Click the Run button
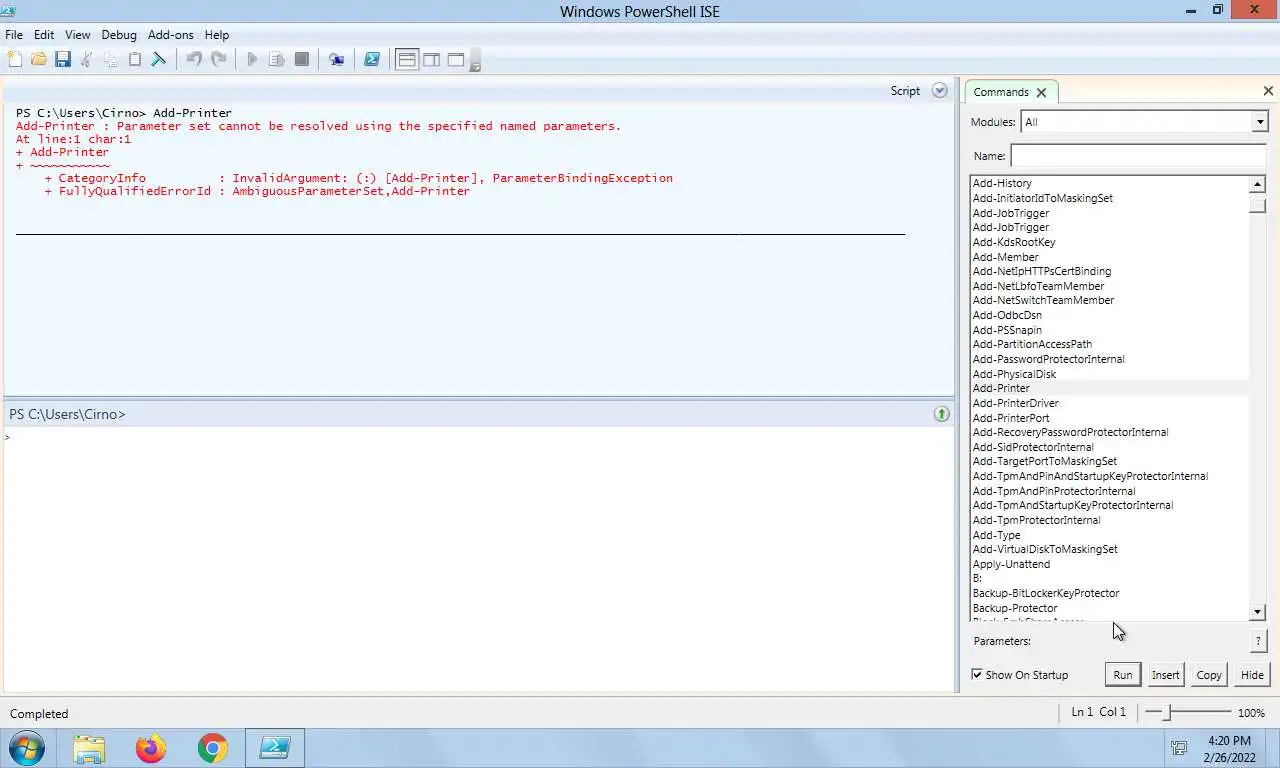 pyautogui.click(x=1123, y=675)
